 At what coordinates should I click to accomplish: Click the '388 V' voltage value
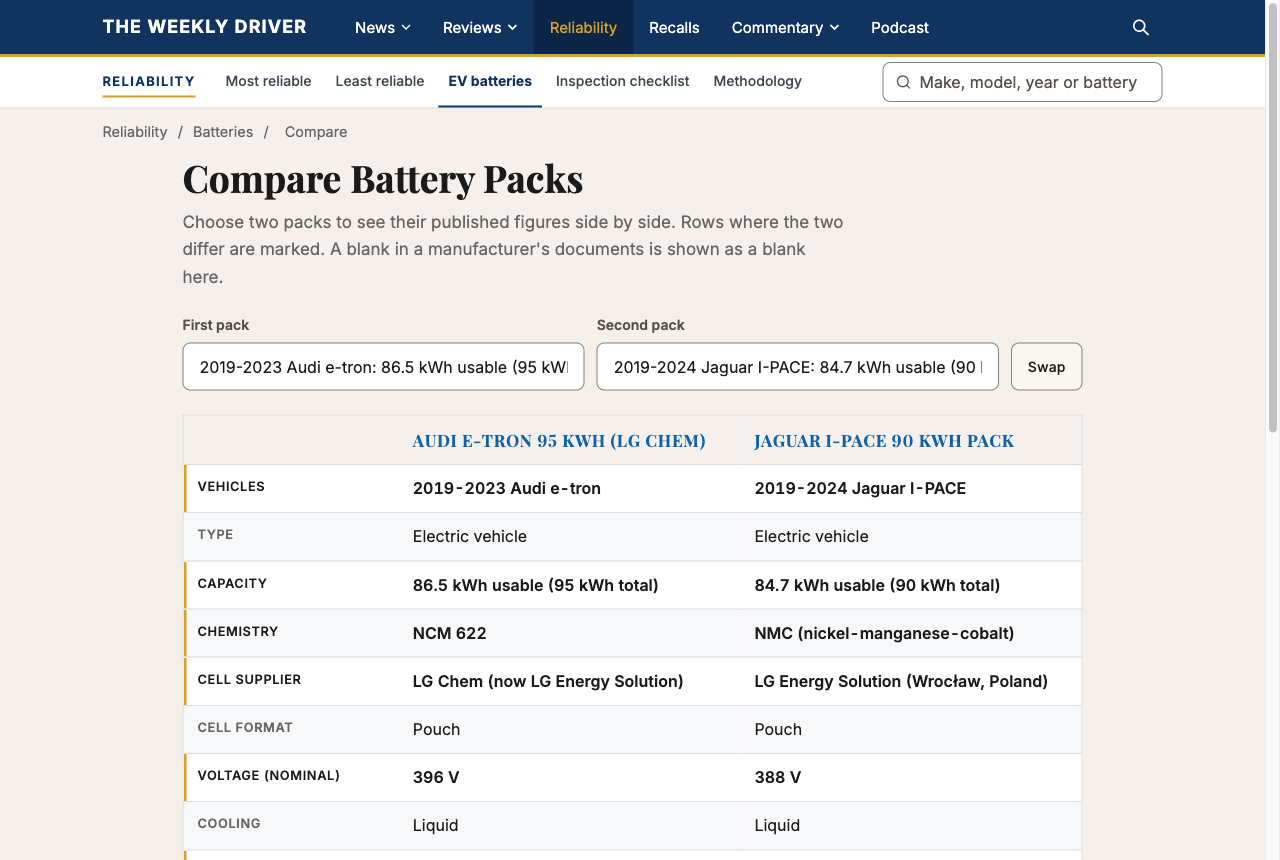click(x=778, y=777)
